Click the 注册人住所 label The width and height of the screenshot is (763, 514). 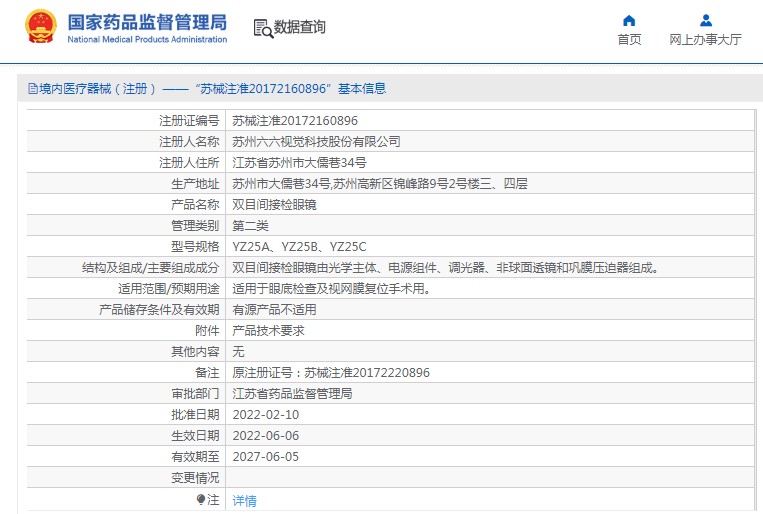189,163
